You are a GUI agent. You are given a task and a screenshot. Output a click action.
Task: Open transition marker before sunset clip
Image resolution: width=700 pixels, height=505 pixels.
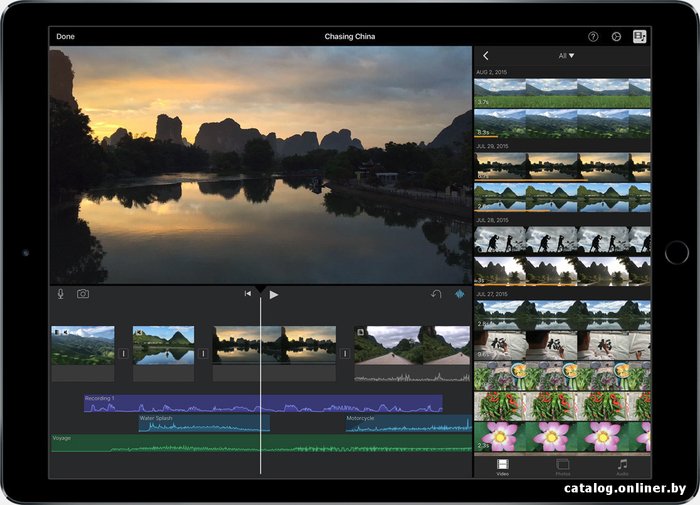coord(203,353)
